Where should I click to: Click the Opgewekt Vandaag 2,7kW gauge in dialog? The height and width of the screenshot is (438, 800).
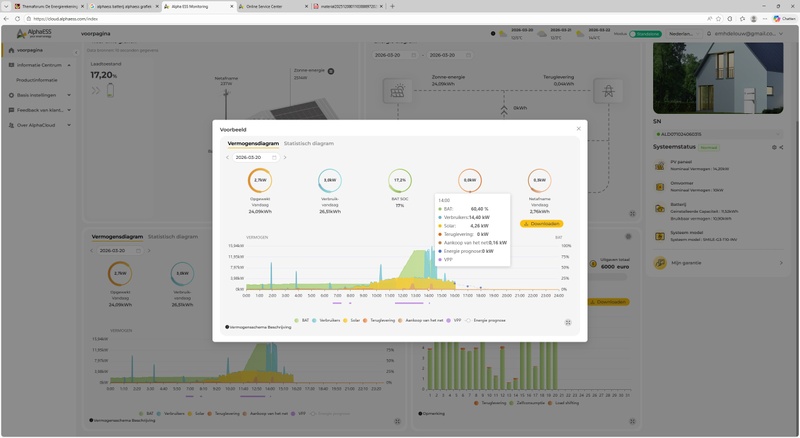tap(260, 180)
